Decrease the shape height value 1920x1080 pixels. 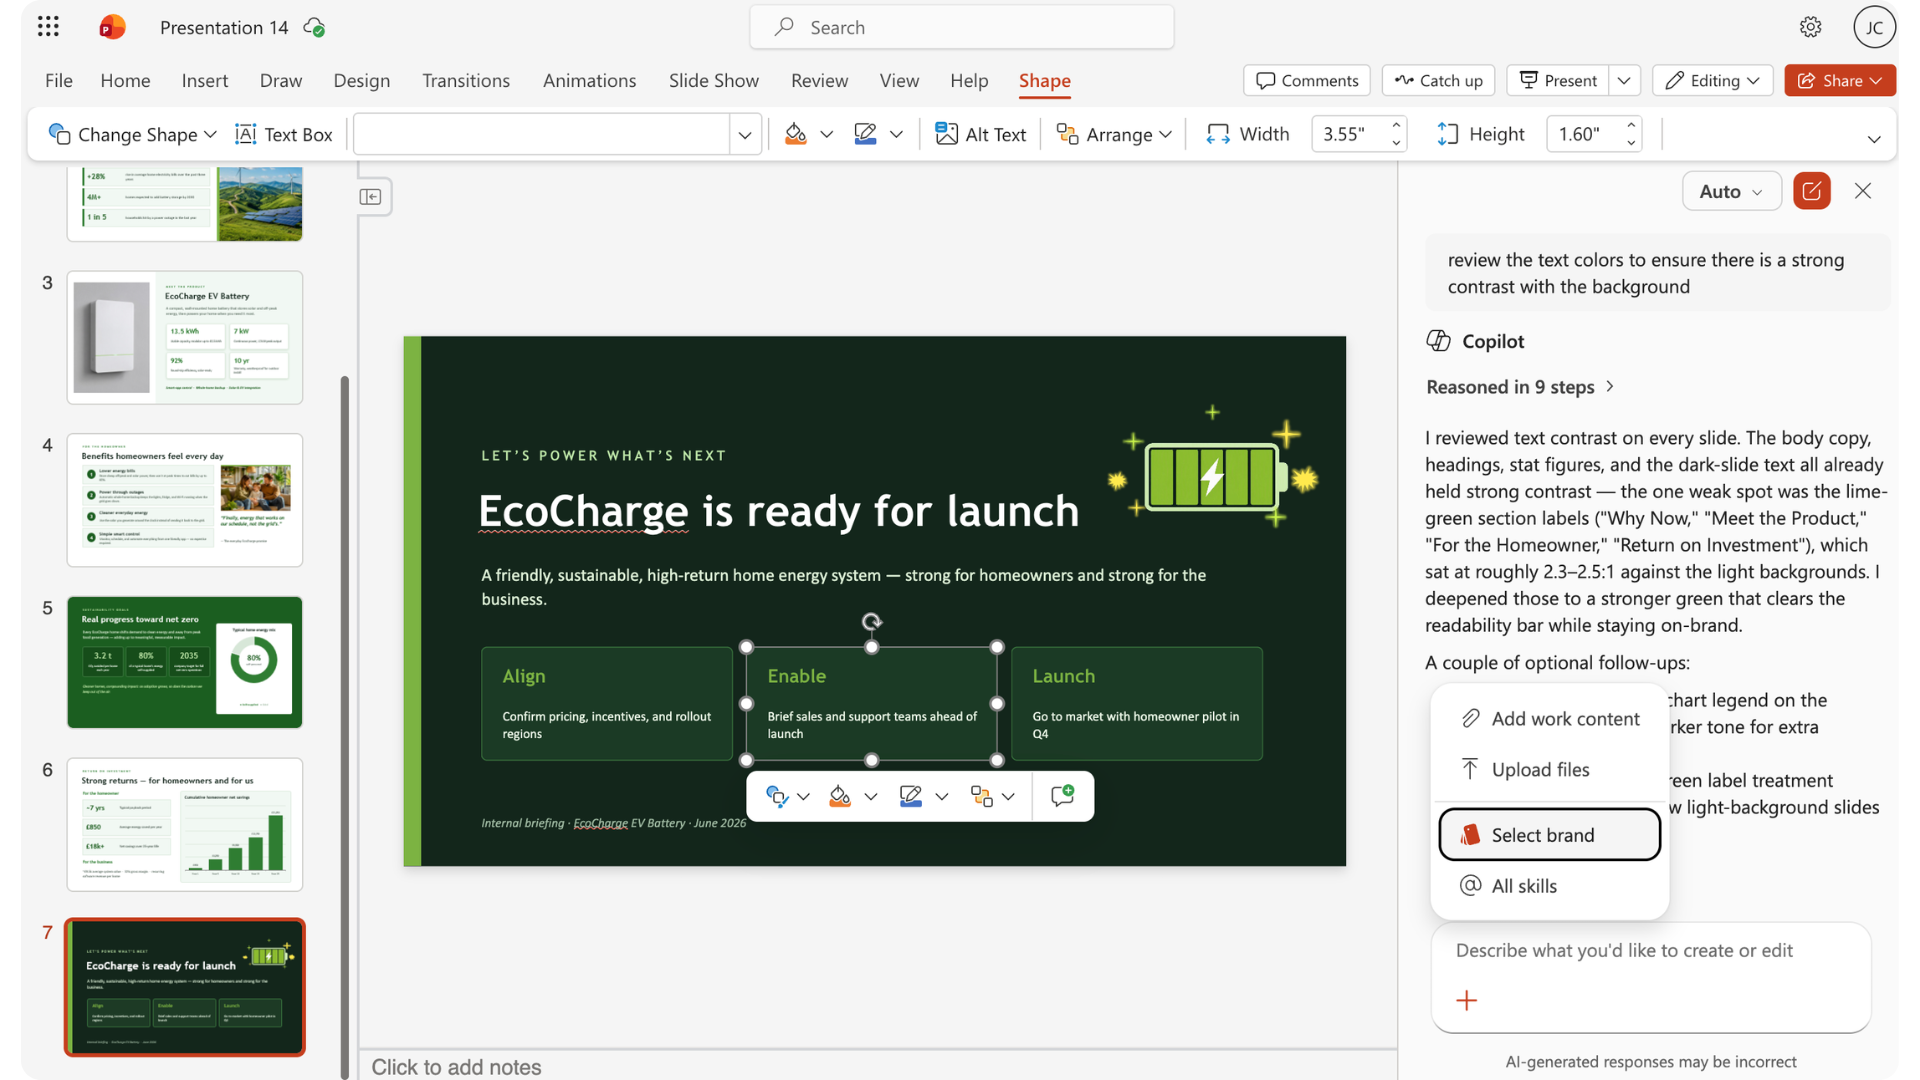[1631, 143]
